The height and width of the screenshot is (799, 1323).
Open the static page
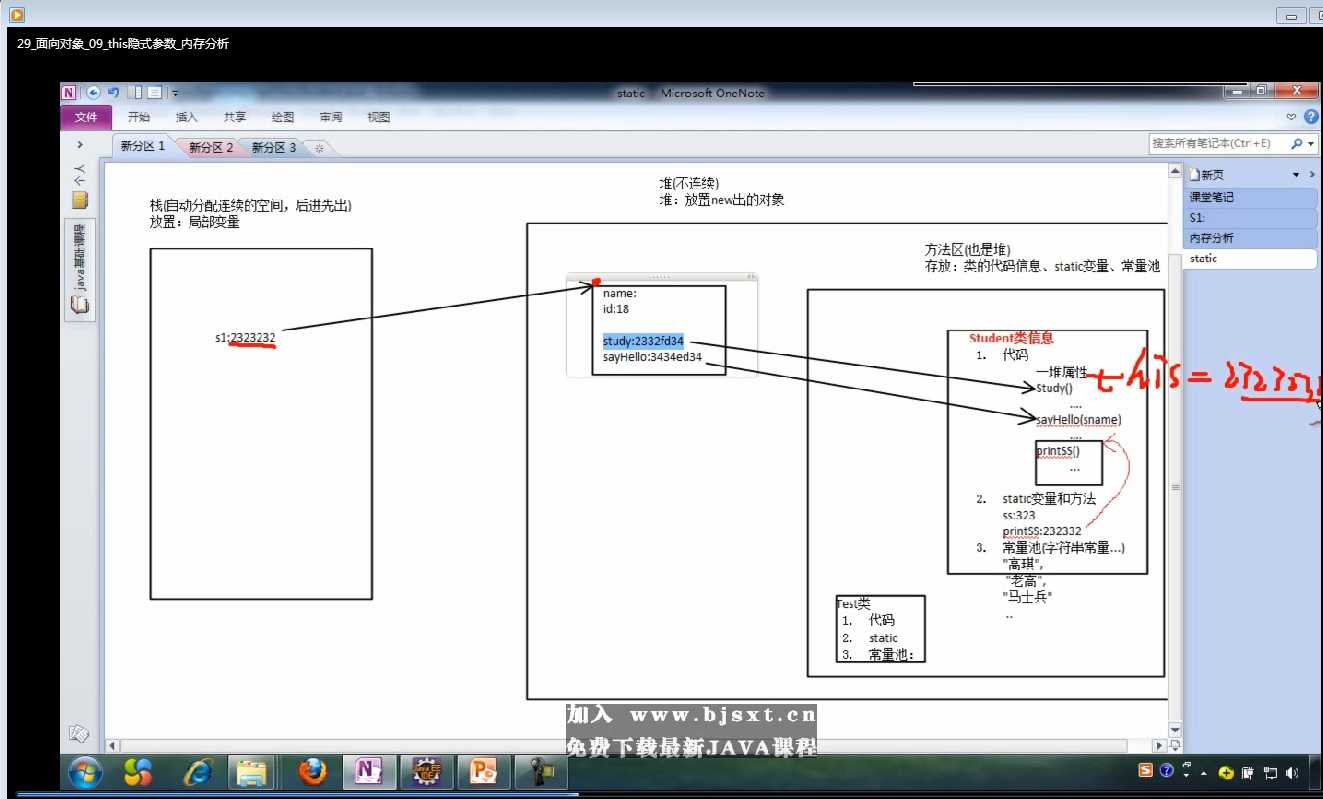tap(1250, 259)
